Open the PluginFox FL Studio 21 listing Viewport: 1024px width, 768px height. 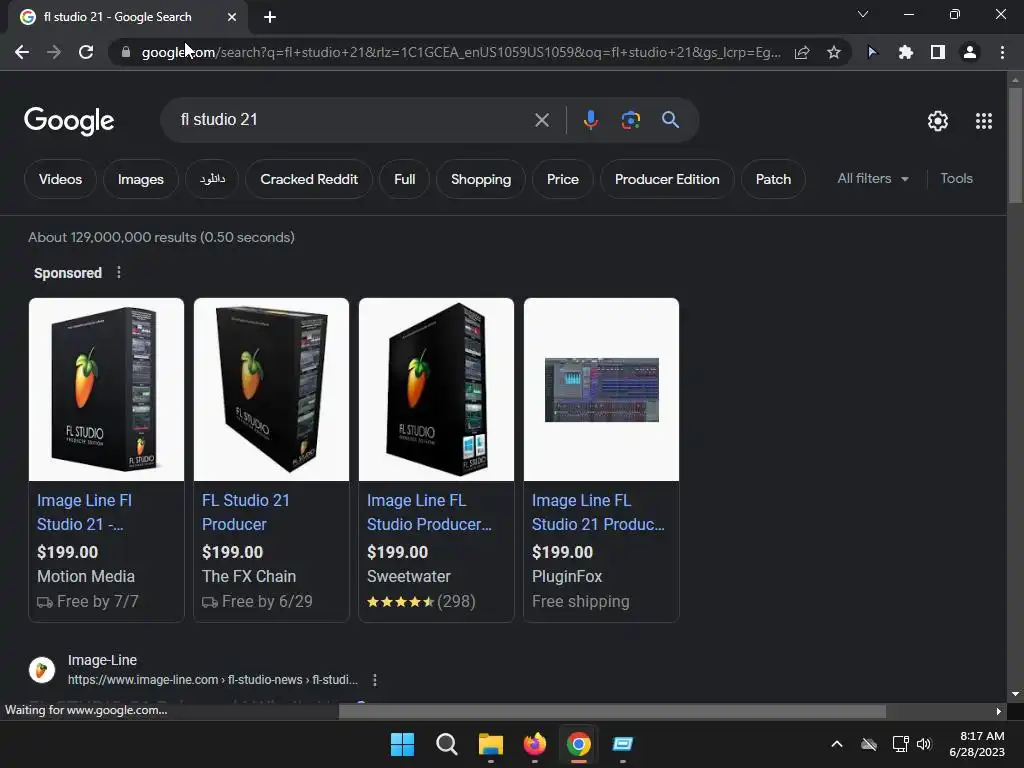[x=598, y=513]
